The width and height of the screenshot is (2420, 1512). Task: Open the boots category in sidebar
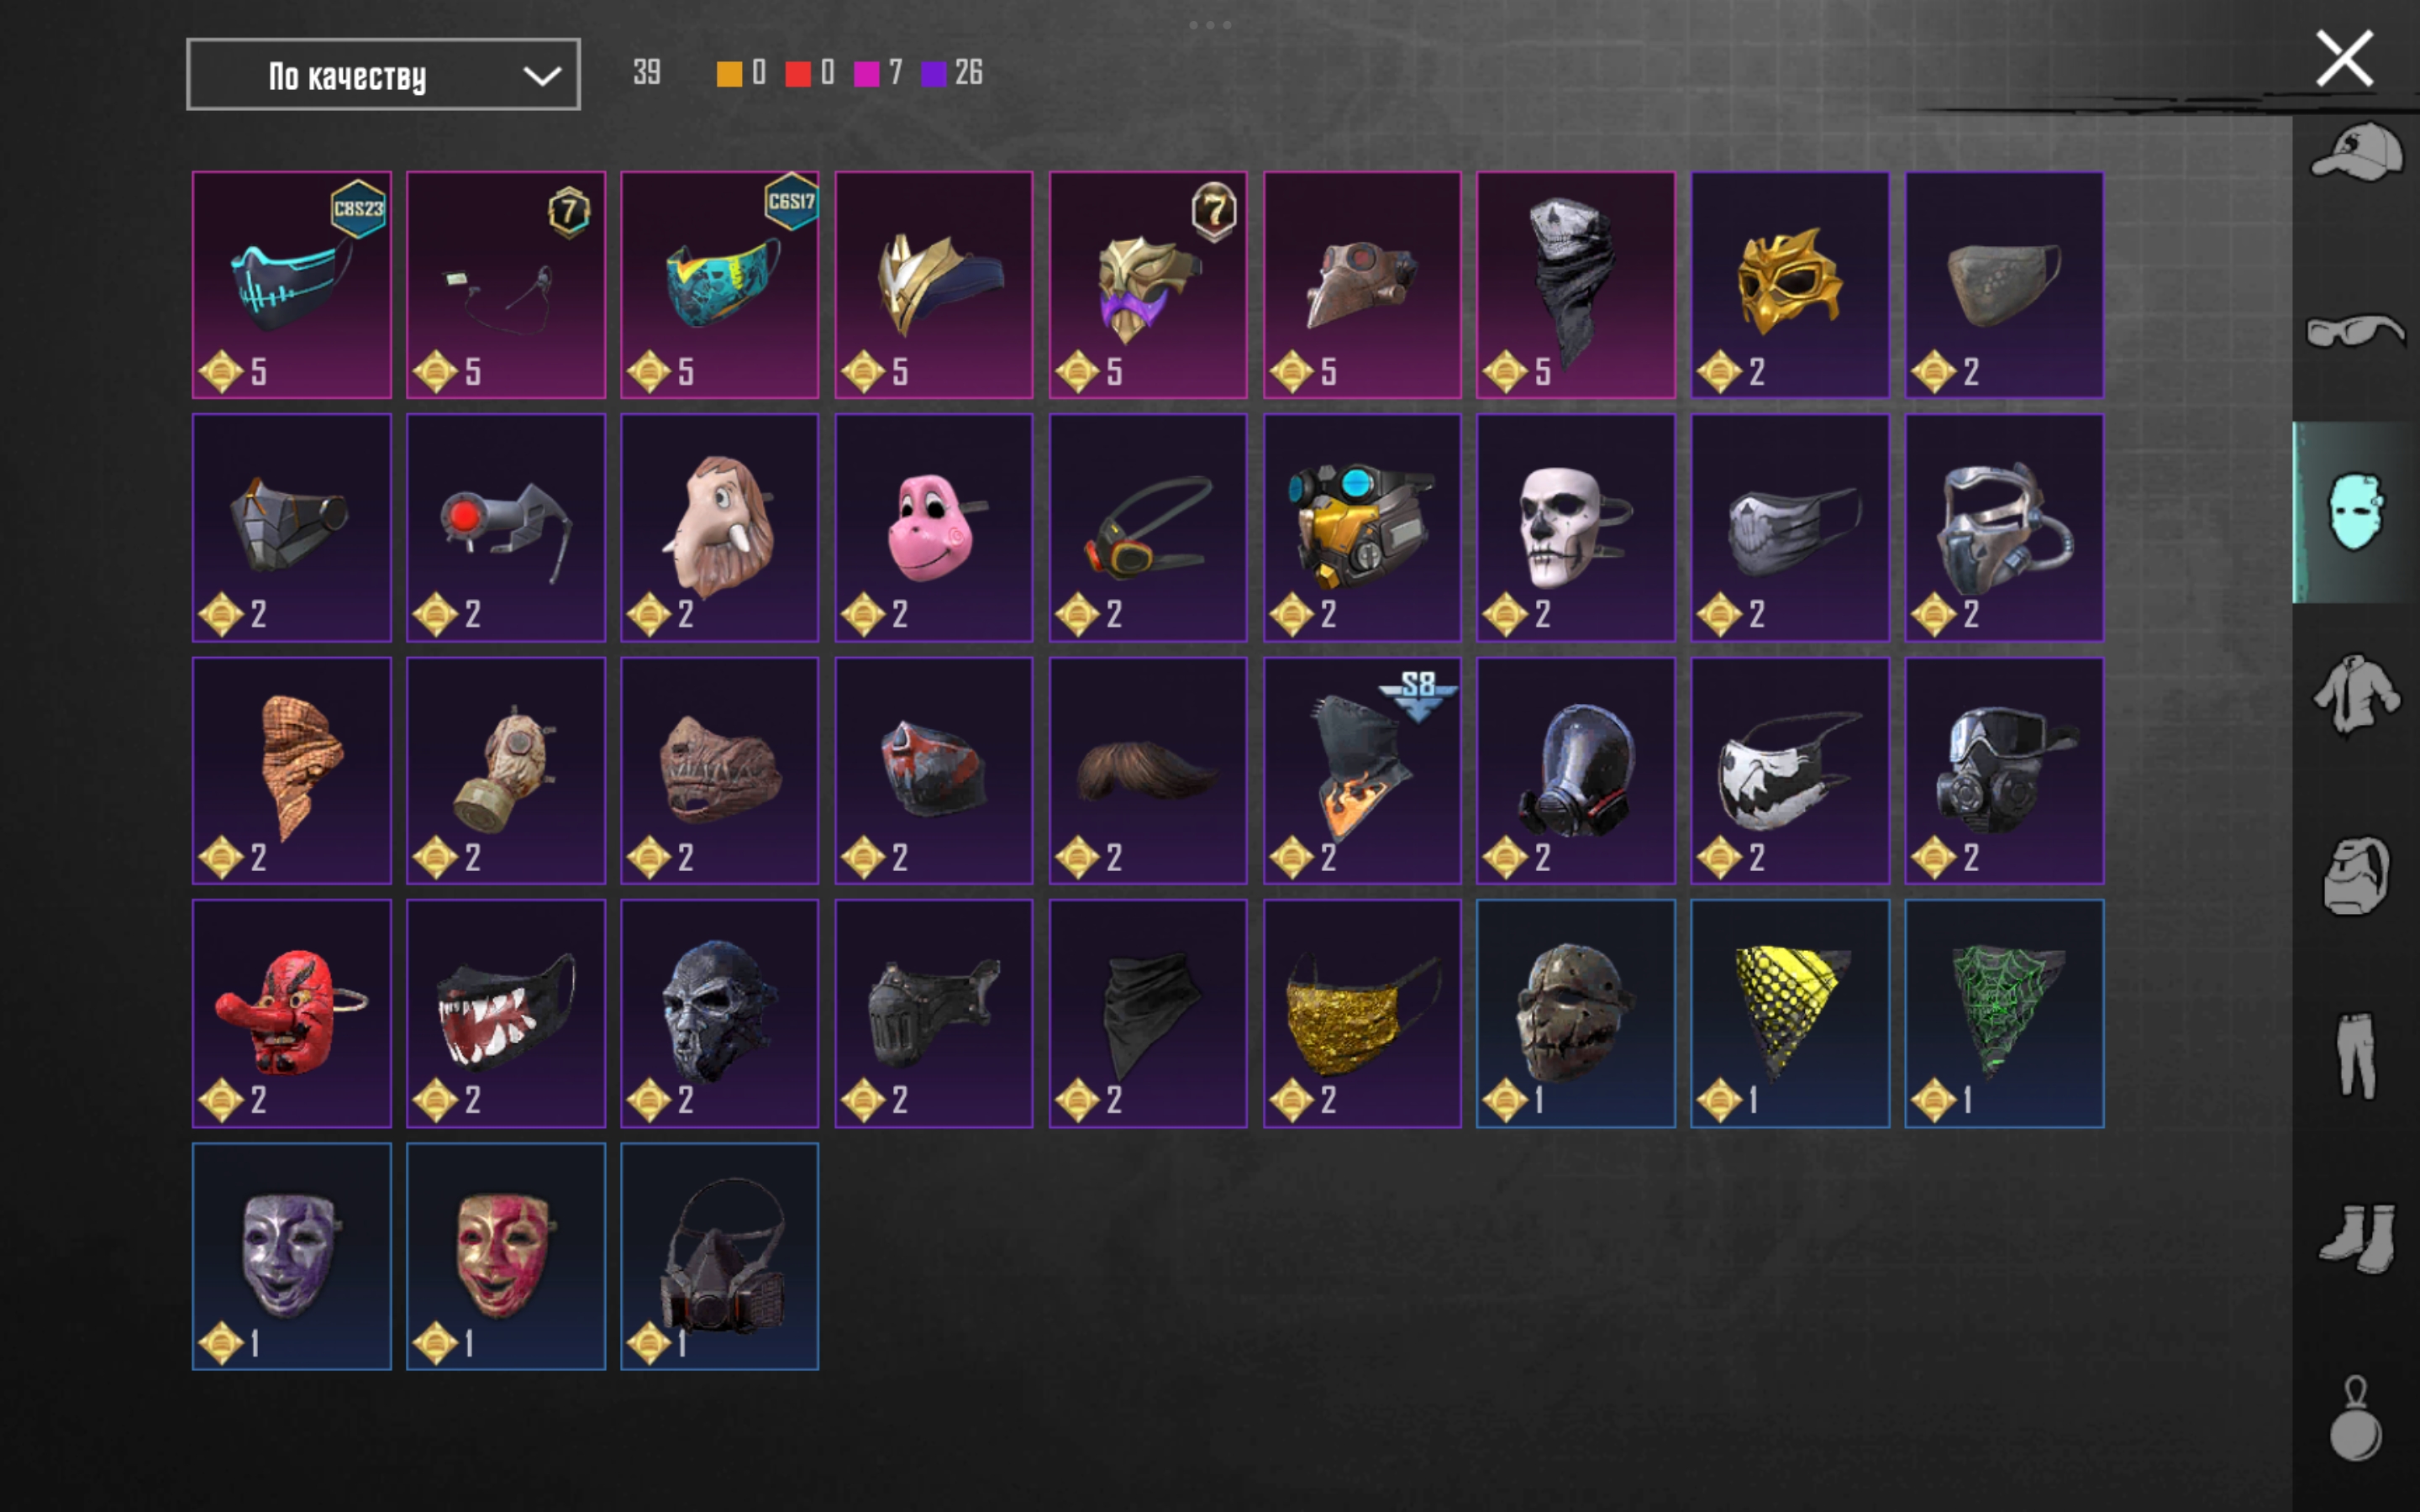(x=2356, y=1238)
